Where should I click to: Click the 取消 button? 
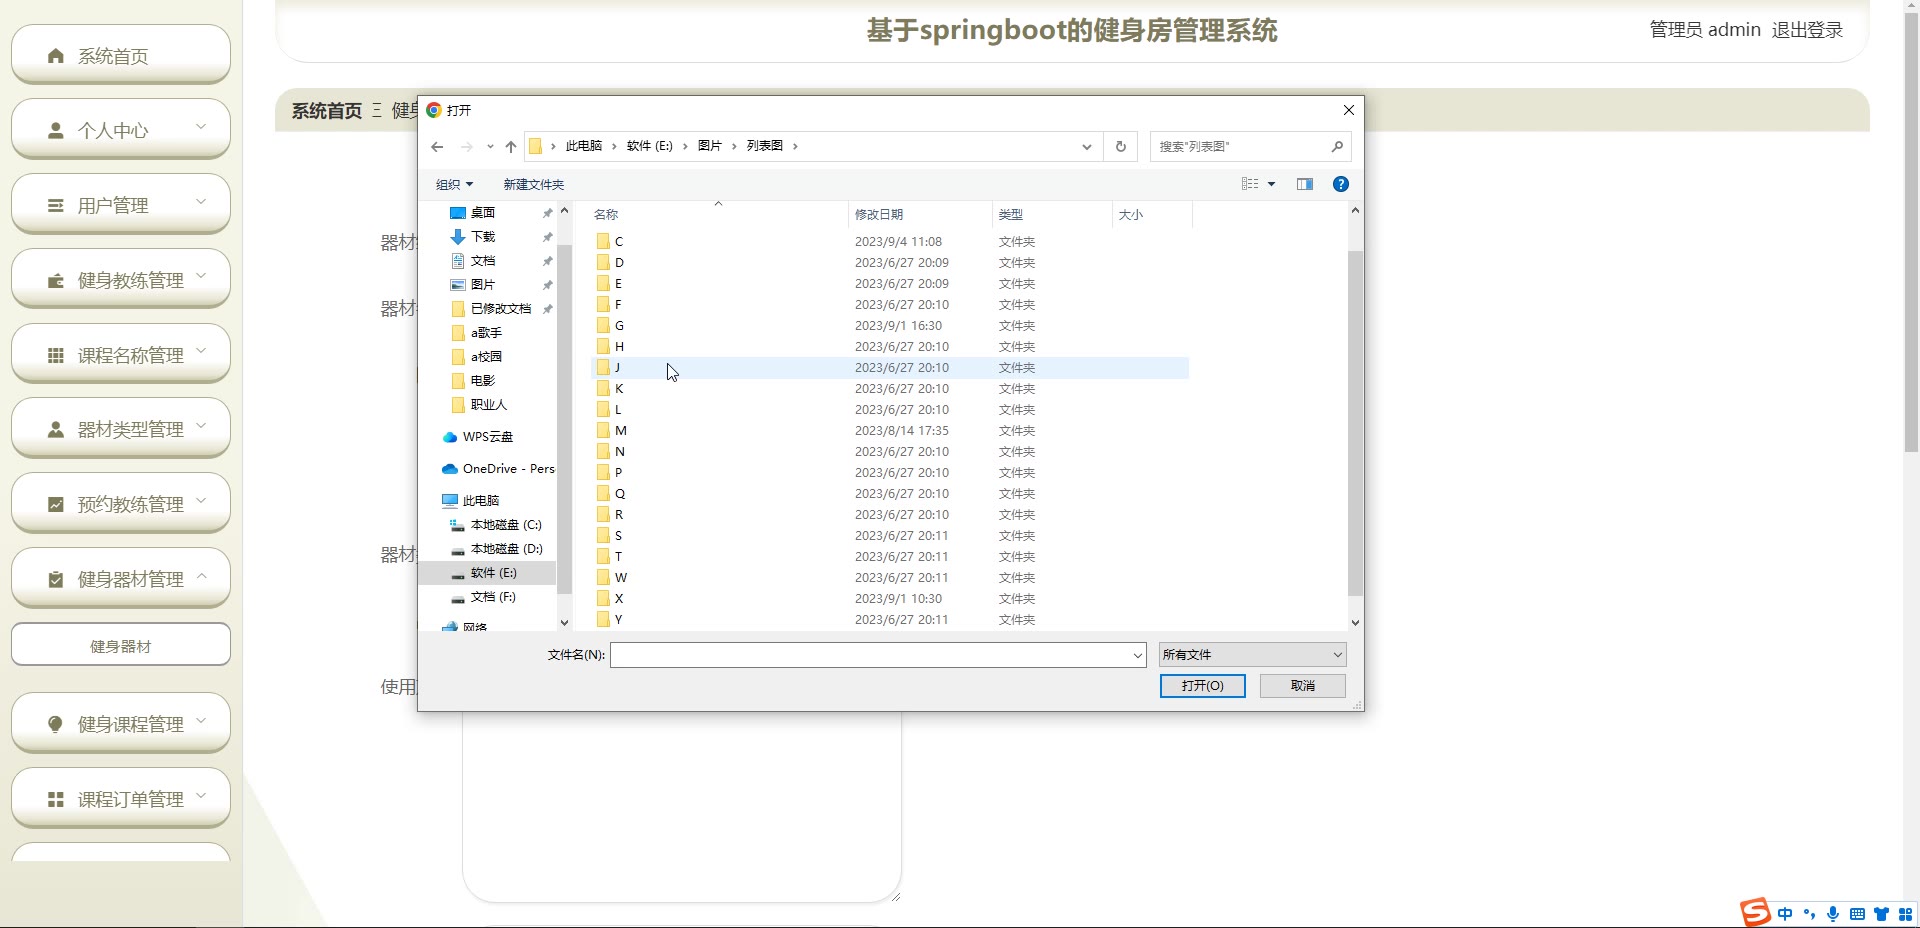coord(1303,686)
